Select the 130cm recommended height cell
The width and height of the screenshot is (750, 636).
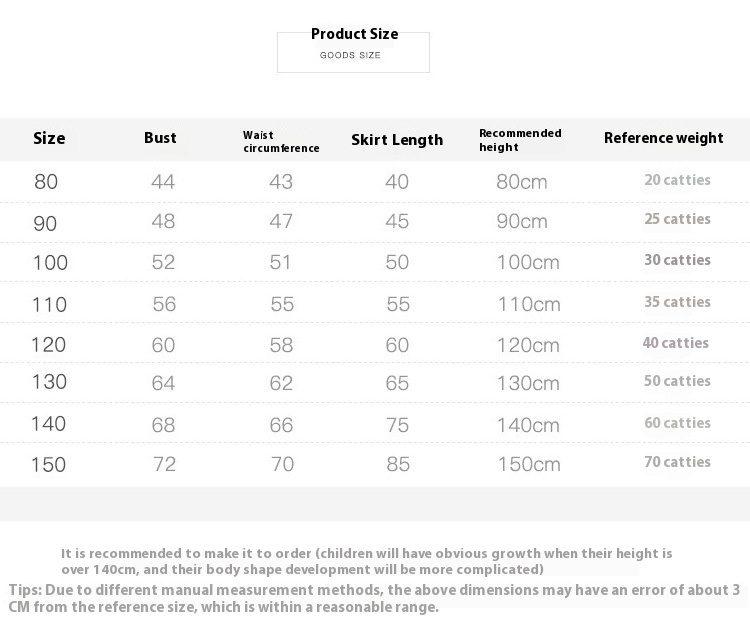pyautogui.click(x=528, y=383)
